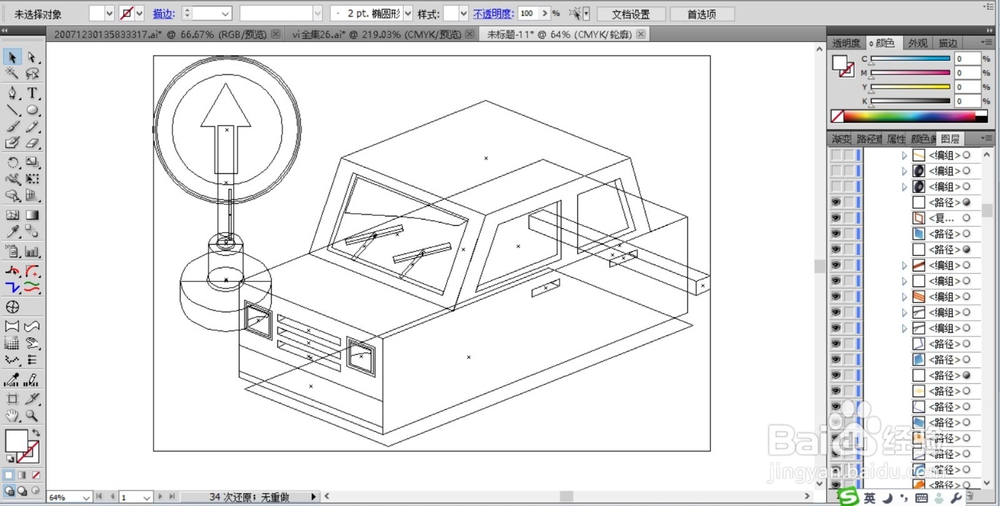Open the stroke color dropdown arrow
This screenshot has width=1000, height=506.
(x=139, y=13)
